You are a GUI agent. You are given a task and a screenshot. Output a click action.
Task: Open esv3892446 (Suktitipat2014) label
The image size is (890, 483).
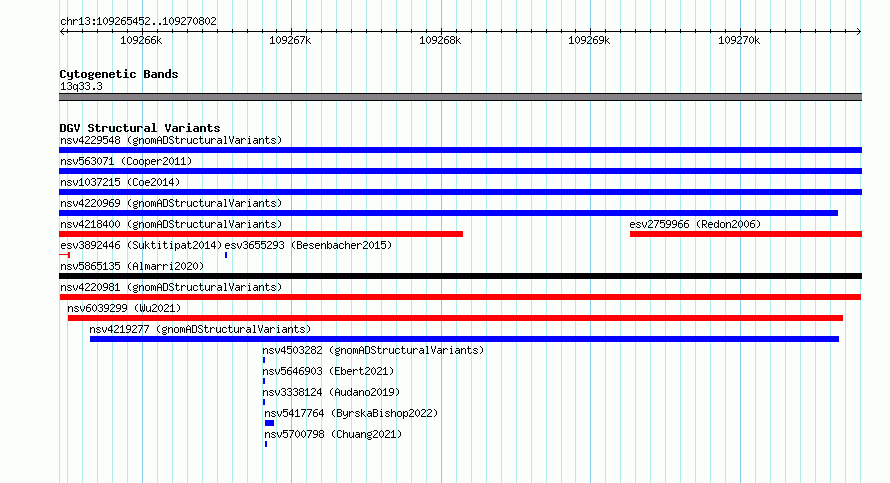click(141, 245)
